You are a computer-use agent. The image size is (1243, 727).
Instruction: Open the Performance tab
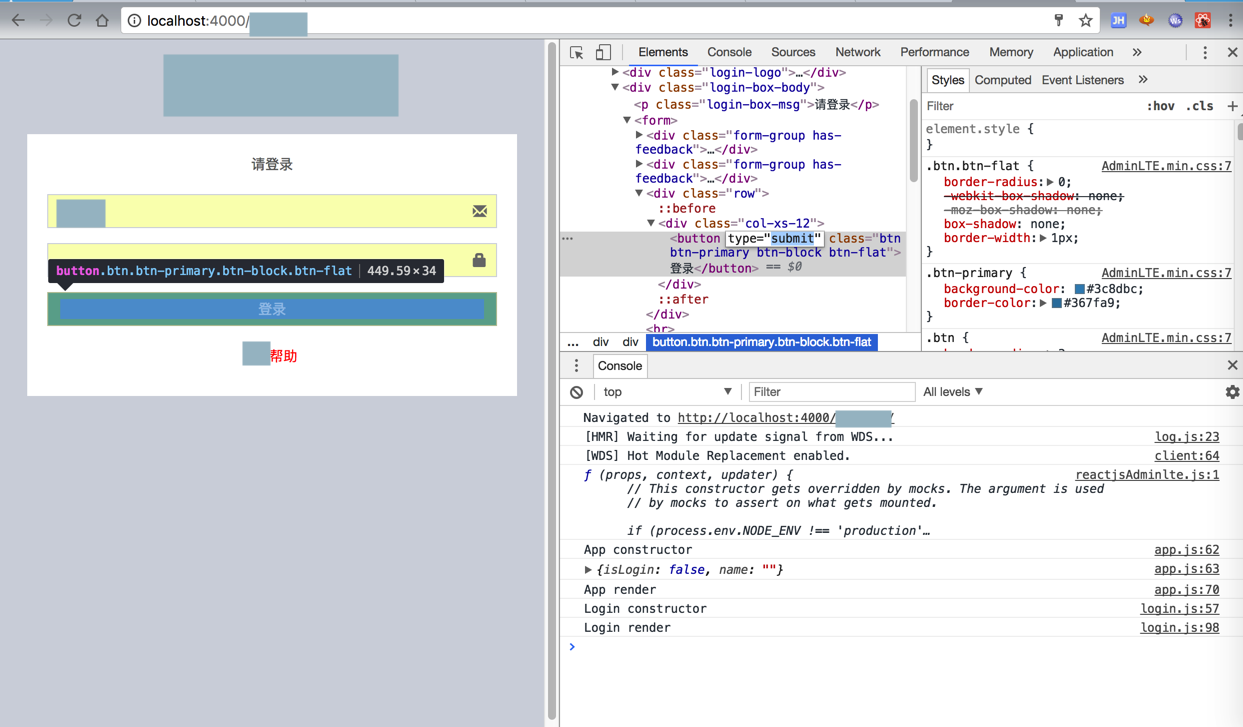pos(934,52)
